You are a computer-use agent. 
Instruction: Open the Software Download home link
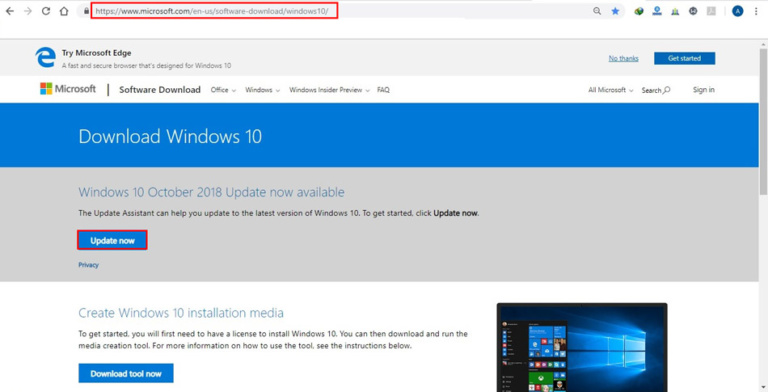click(x=160, y=90)
